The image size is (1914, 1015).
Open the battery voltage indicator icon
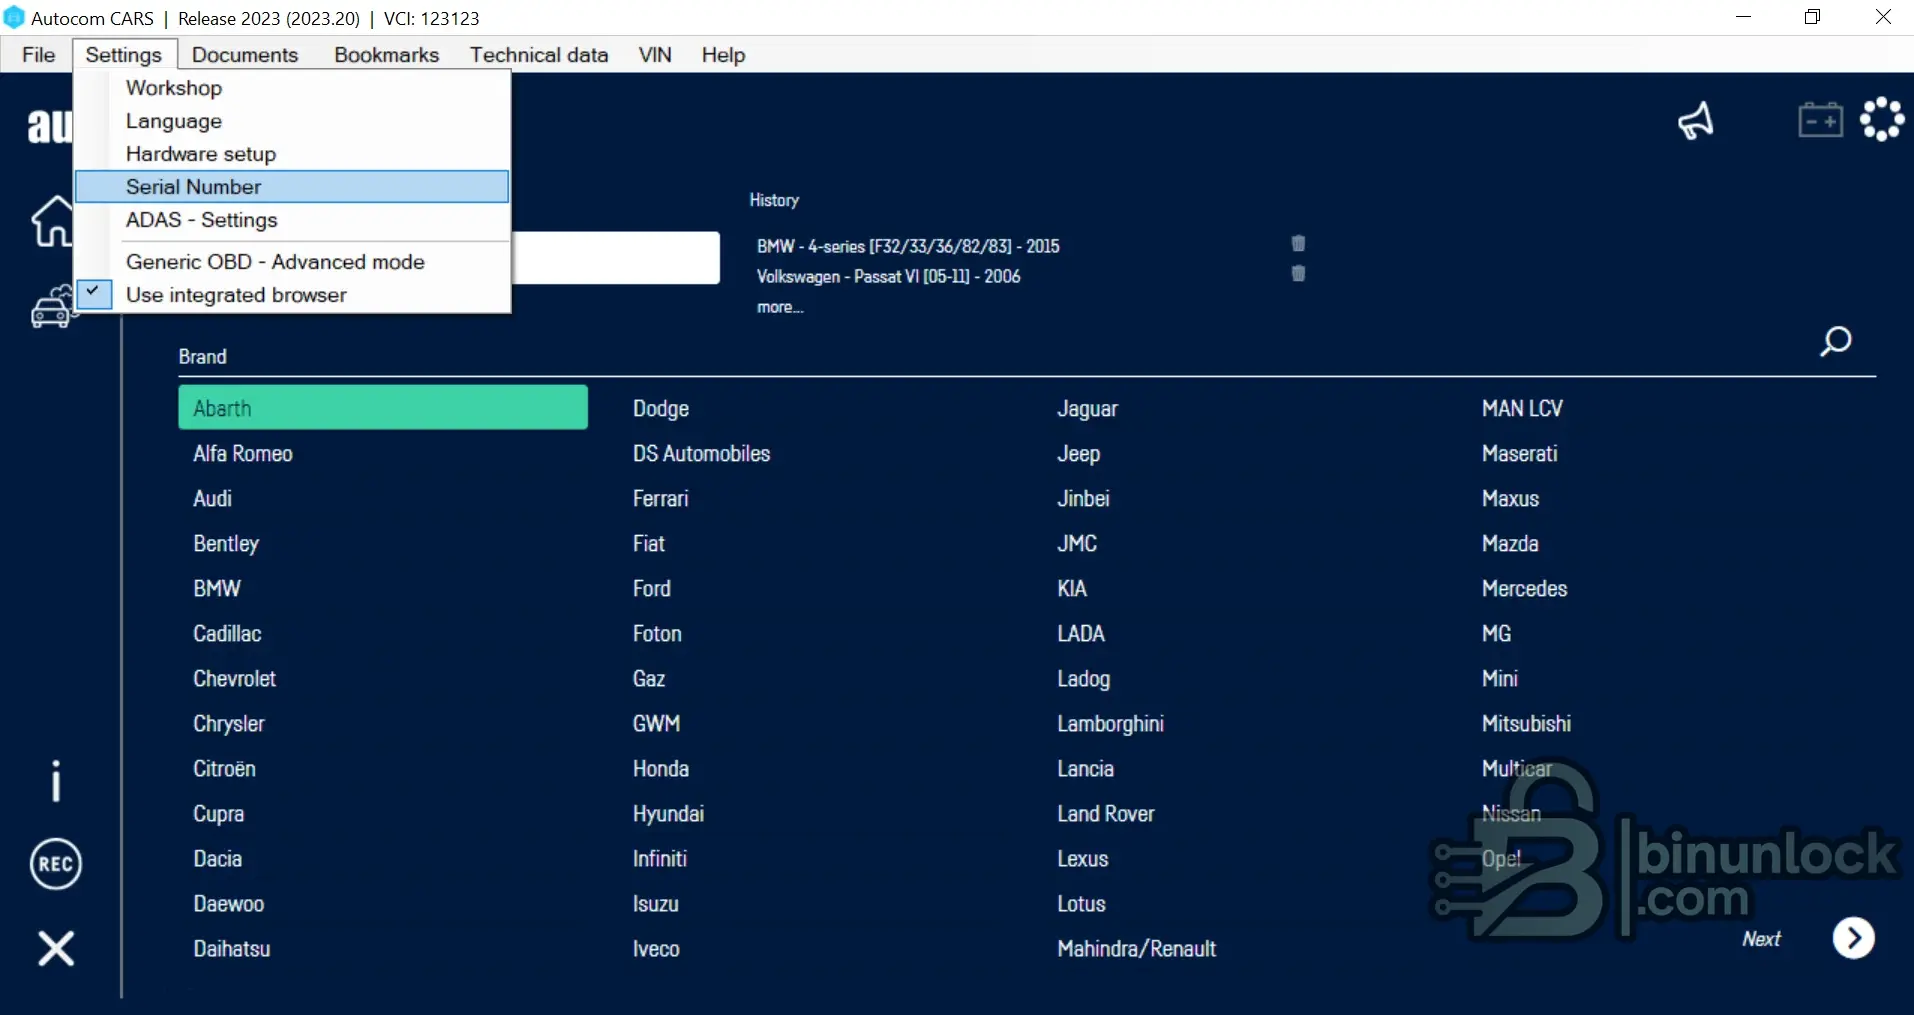pyautogui.click(x=1820, y=120)
